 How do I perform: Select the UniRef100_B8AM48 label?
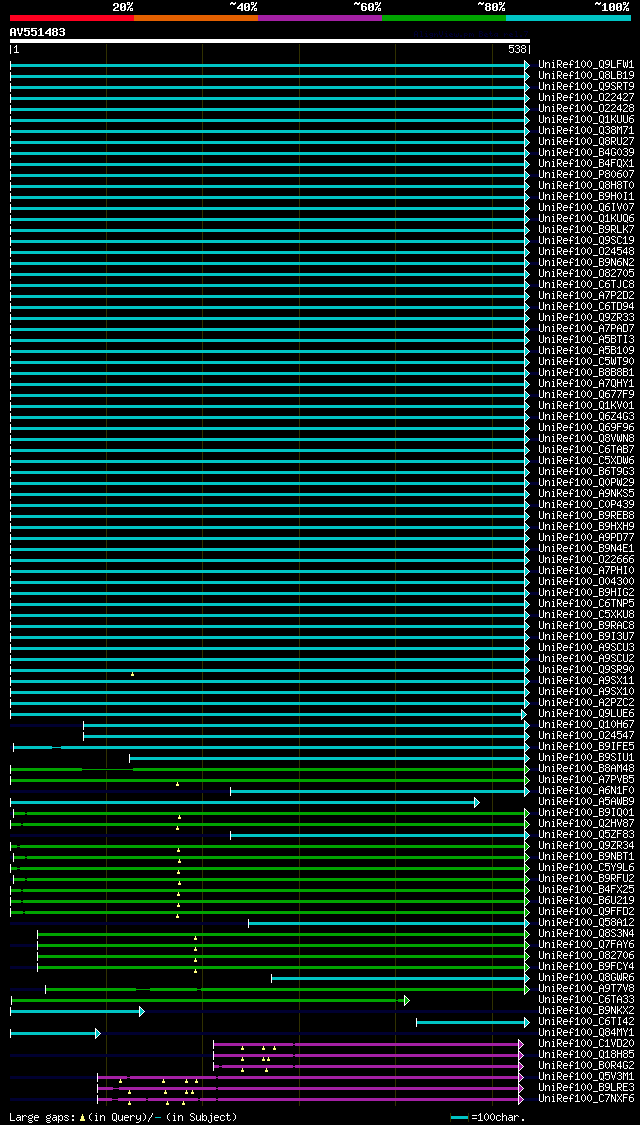coord(586,769)
